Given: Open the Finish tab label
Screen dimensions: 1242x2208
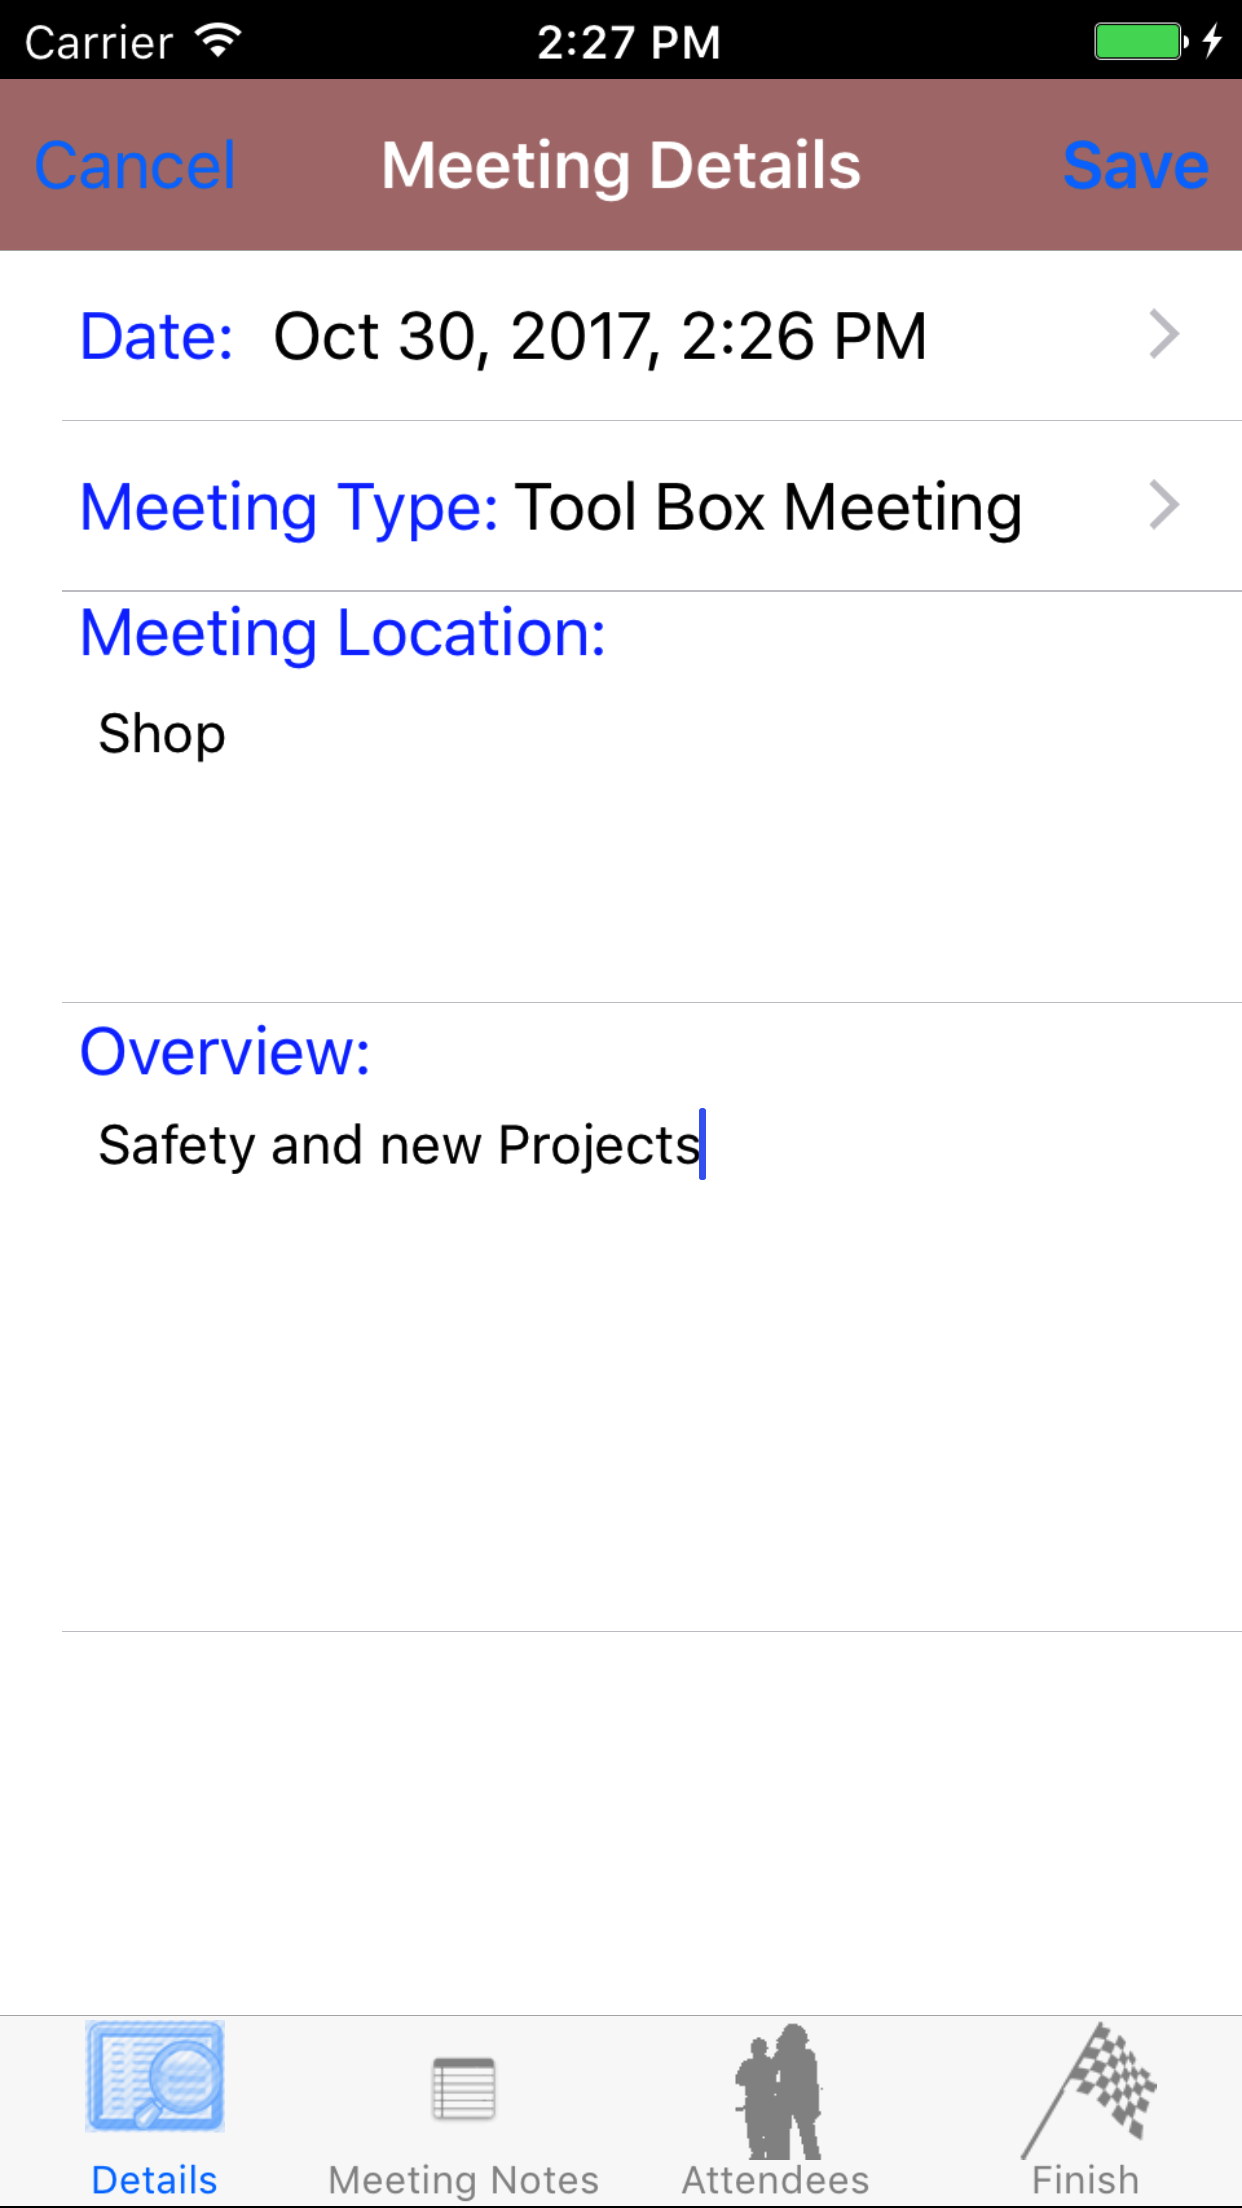Looking at the screenshot, I should pos(1085,2180).
